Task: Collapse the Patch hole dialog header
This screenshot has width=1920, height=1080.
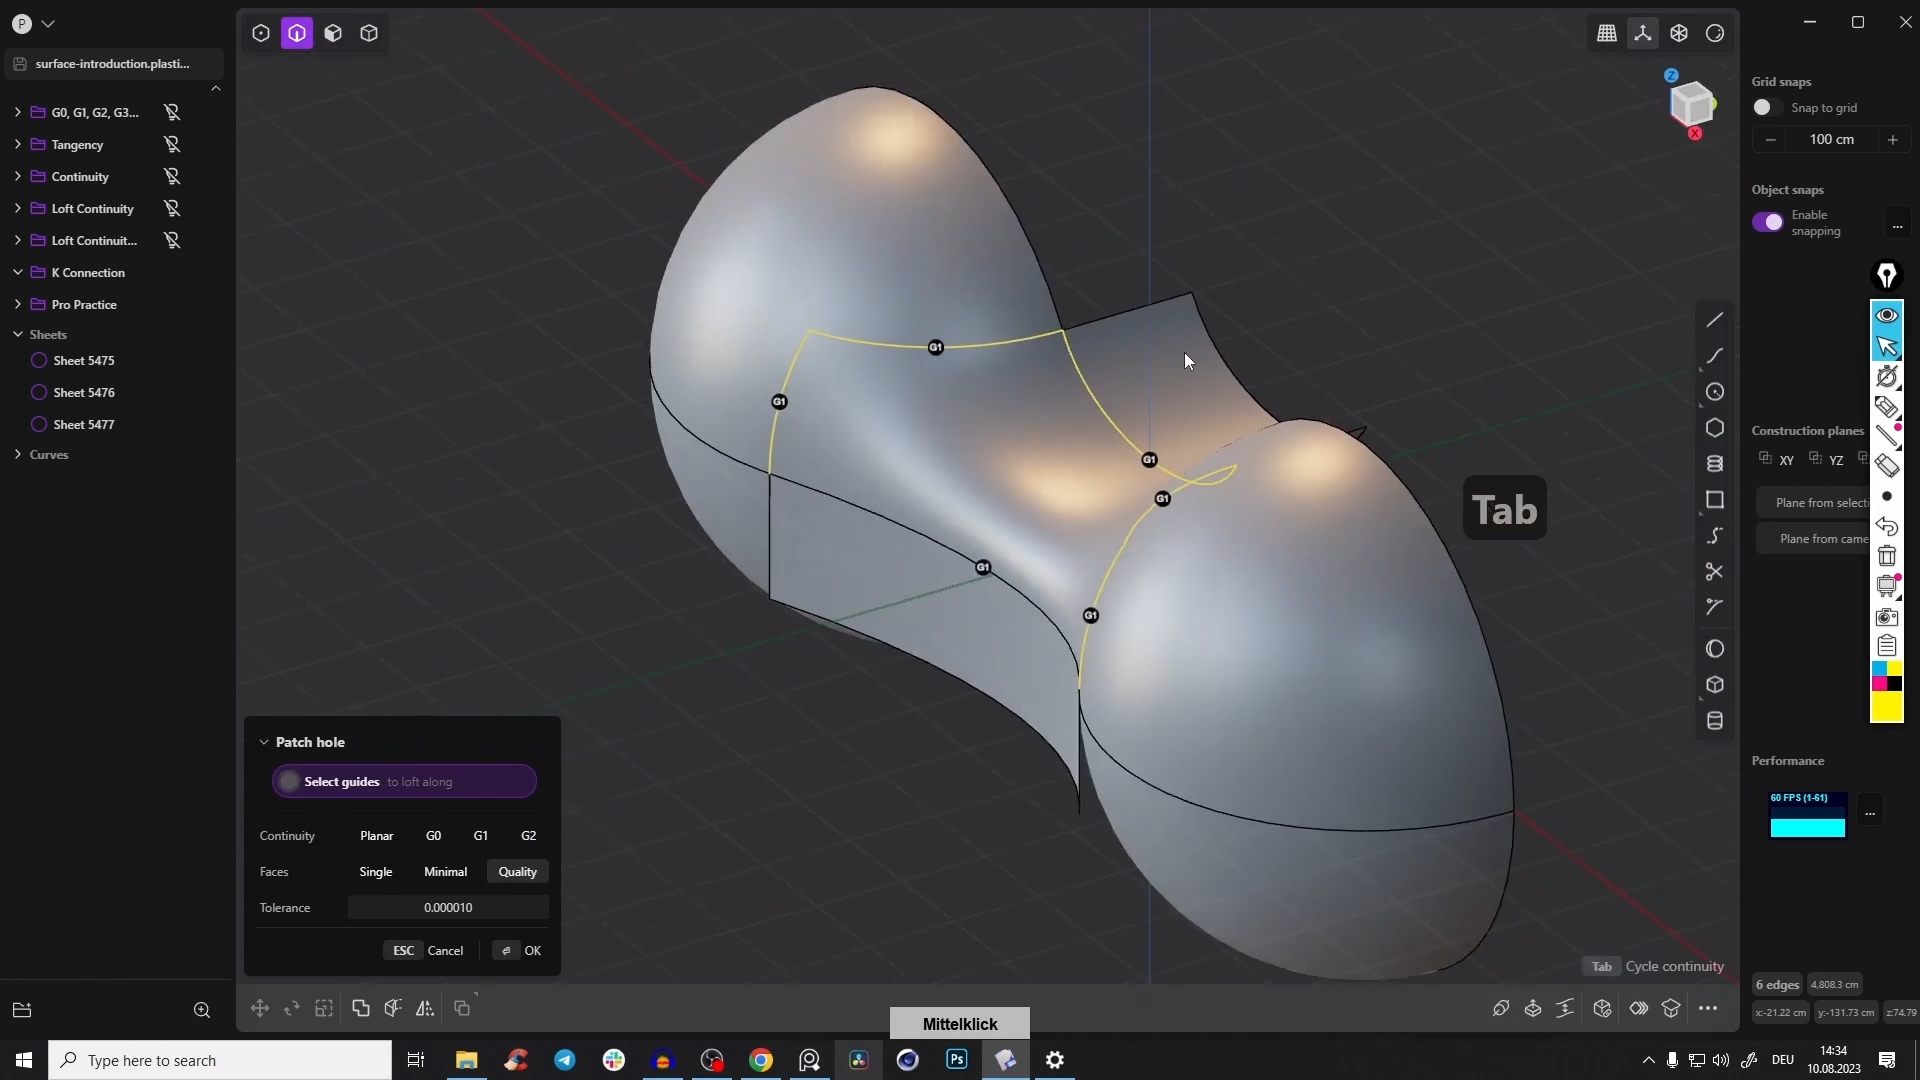Action: [263, 742]
